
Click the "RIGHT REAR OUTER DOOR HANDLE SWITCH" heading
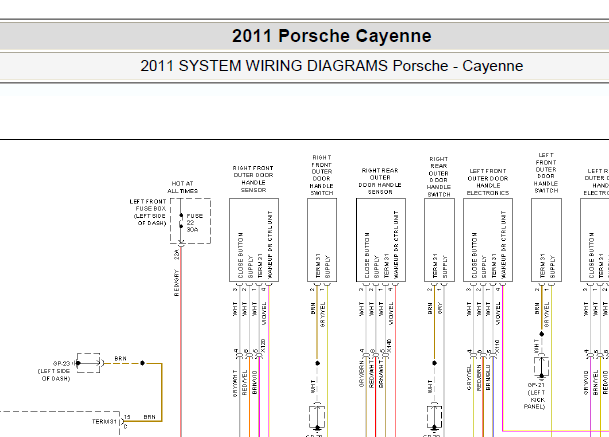(439, 177)
